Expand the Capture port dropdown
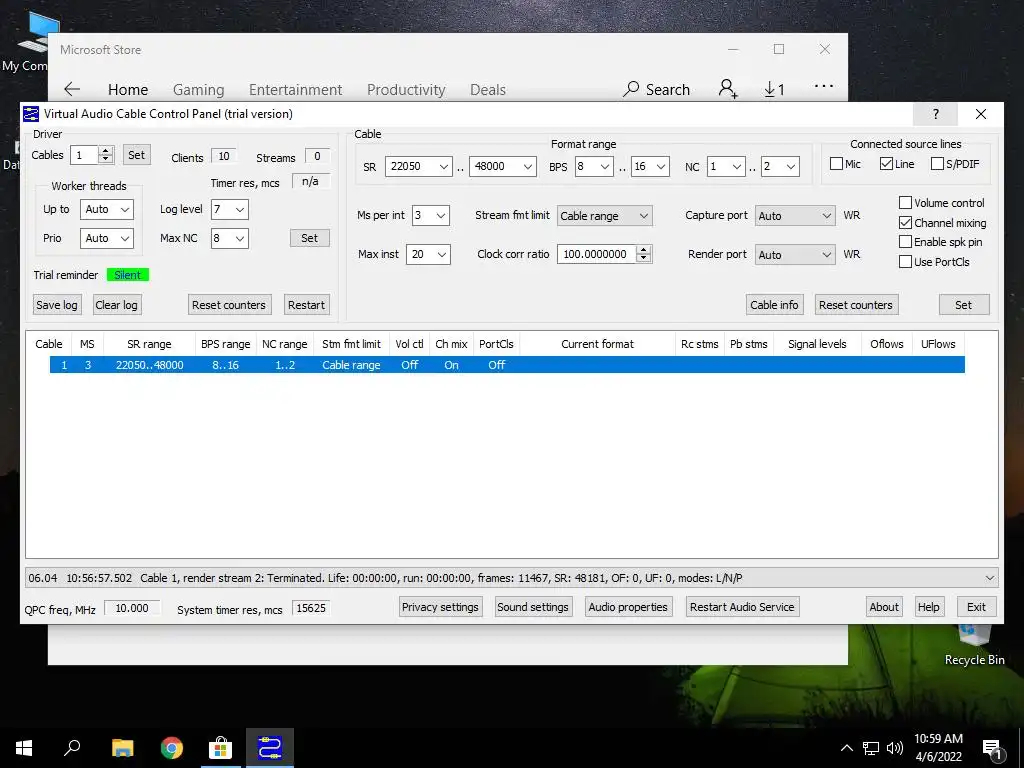The height and width of the screenshot is (768, 1024). 795,216
